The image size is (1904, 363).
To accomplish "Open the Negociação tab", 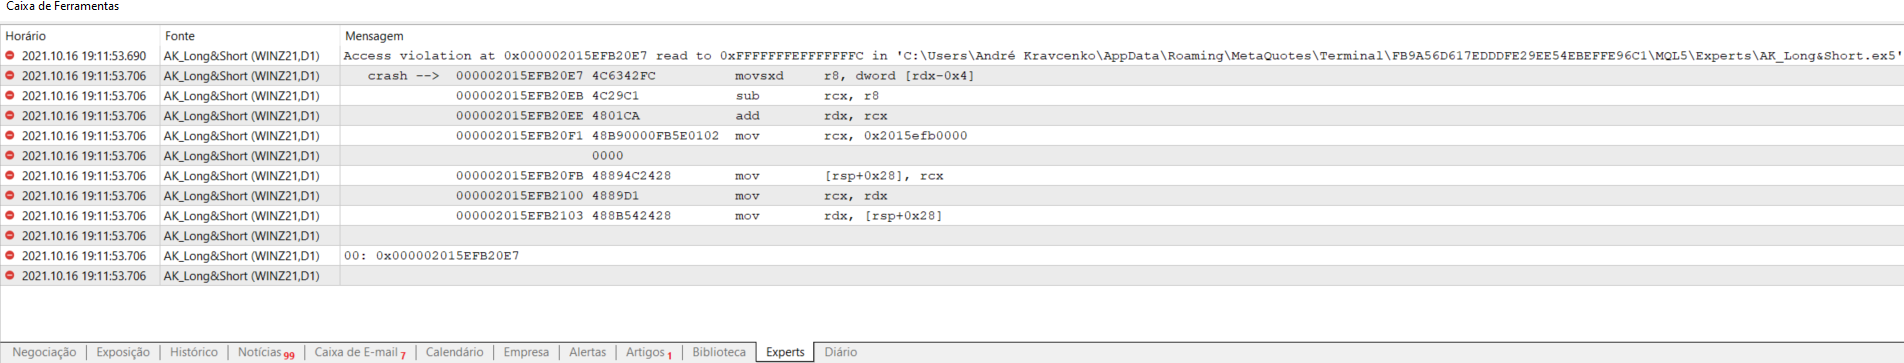I will (x=44, y=352).
